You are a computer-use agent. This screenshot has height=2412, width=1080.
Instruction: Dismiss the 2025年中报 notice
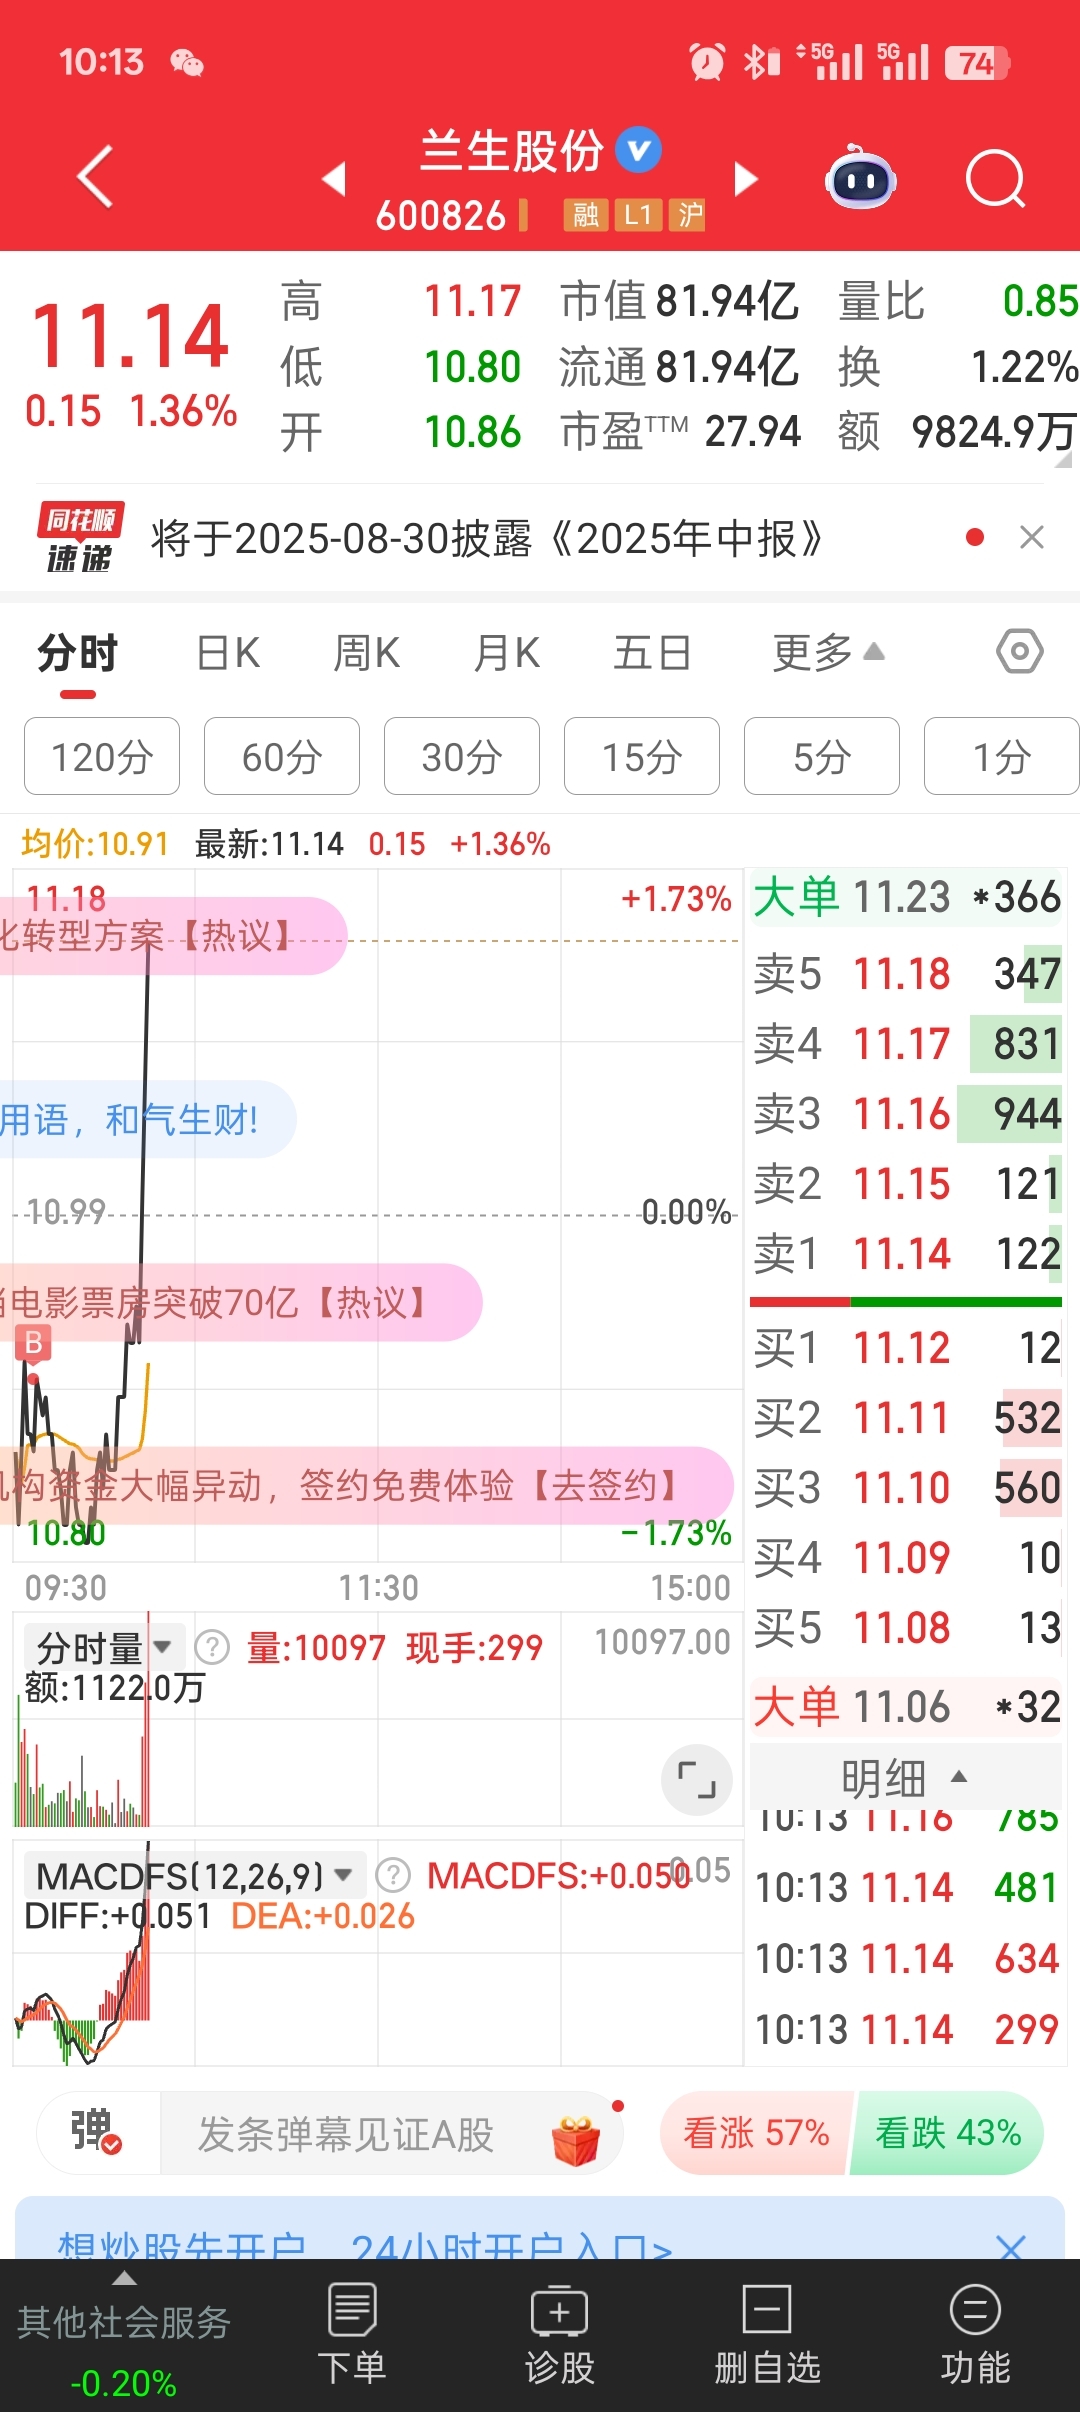coord(1032,538)
